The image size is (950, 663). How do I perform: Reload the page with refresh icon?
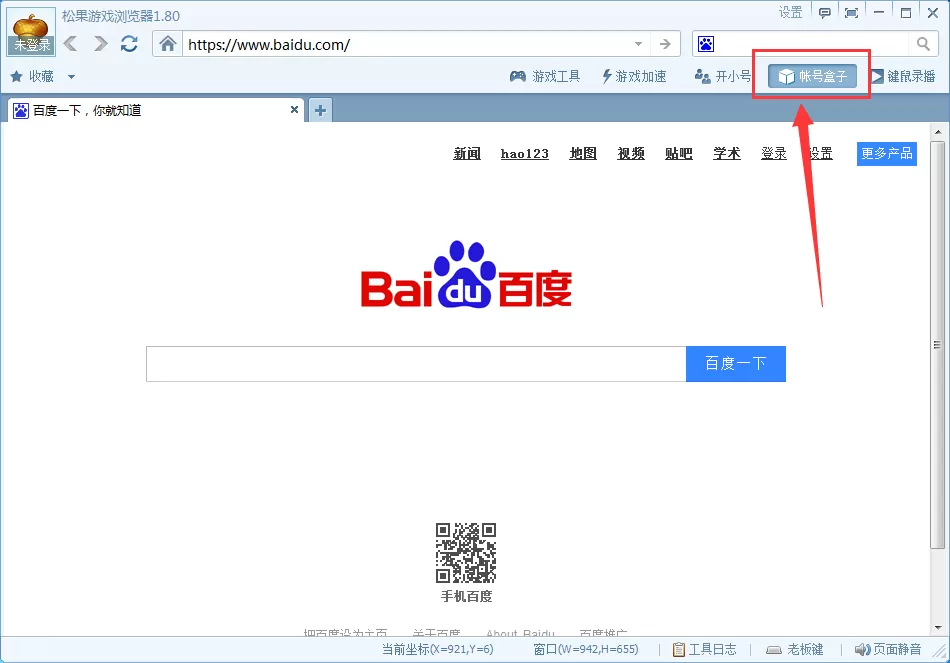coord(129,44)
